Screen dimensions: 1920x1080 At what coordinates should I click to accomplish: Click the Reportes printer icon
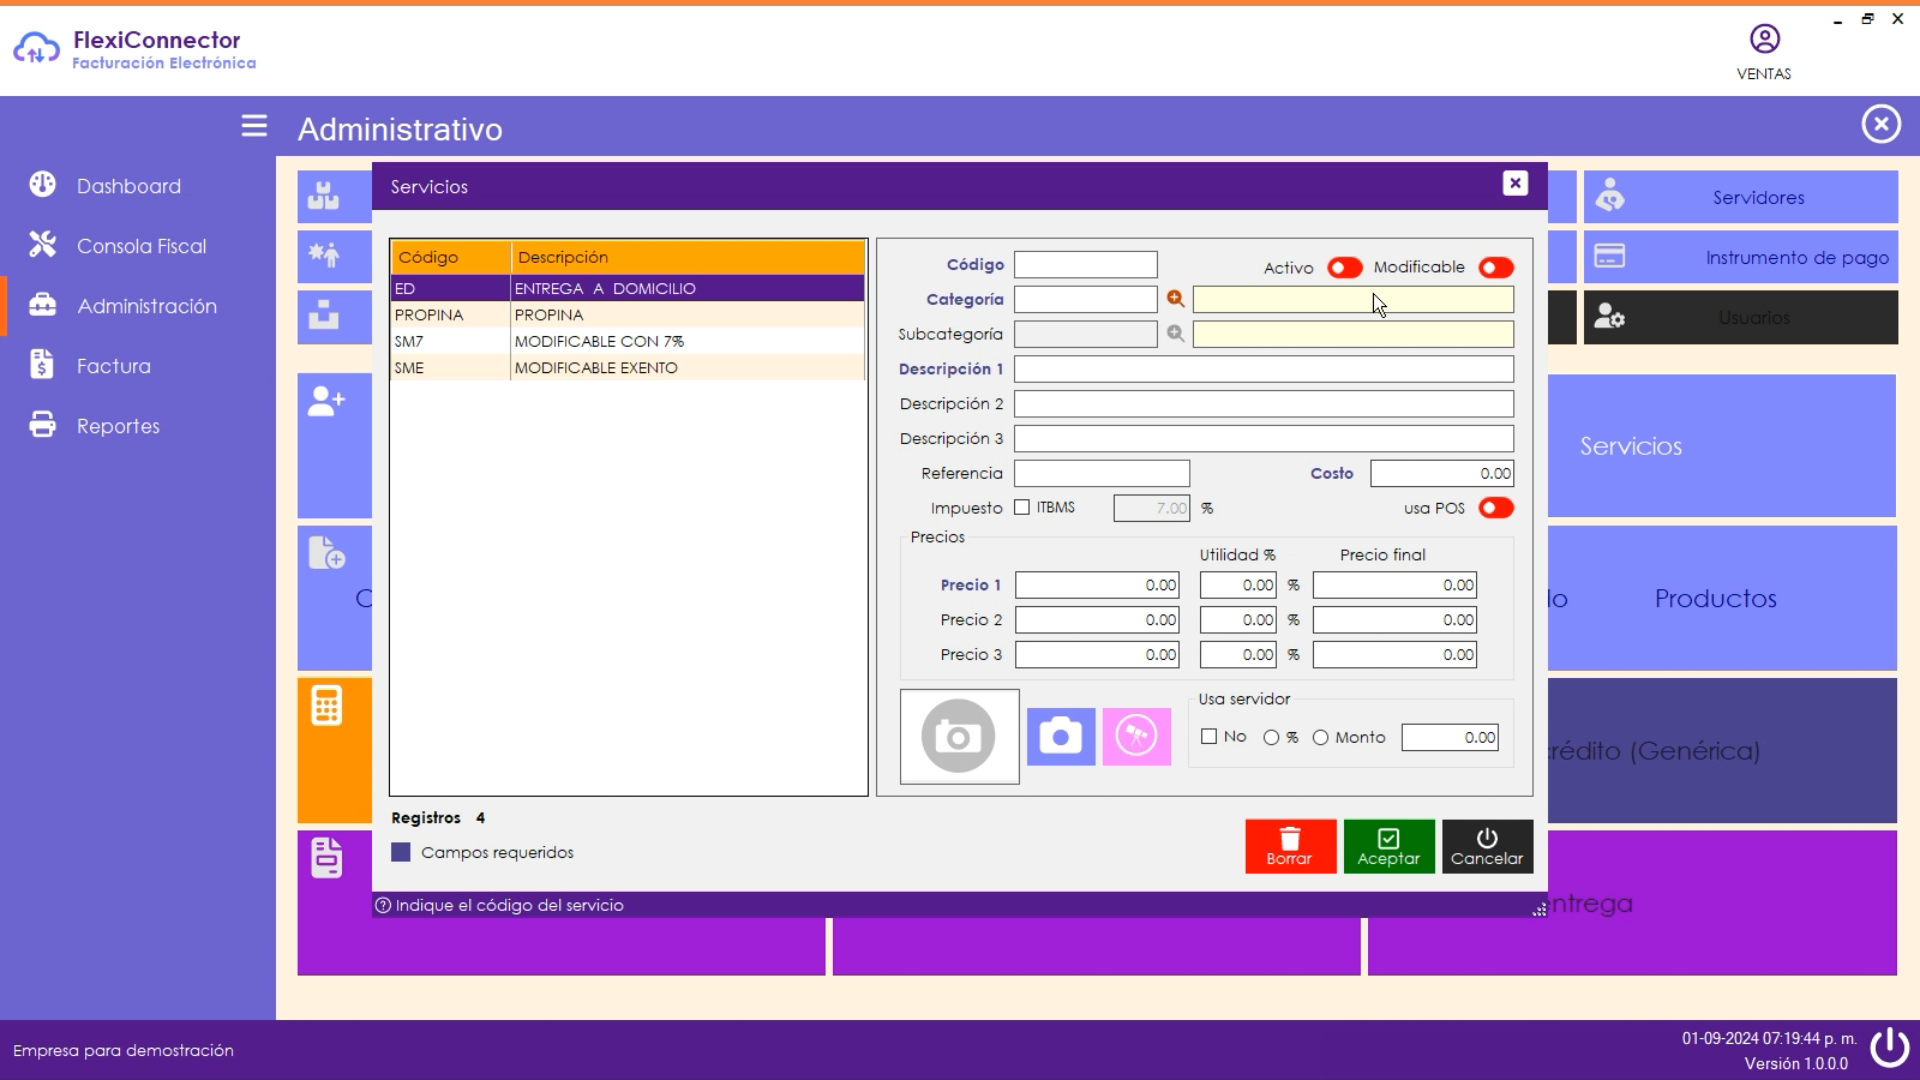tap(43, 425)
